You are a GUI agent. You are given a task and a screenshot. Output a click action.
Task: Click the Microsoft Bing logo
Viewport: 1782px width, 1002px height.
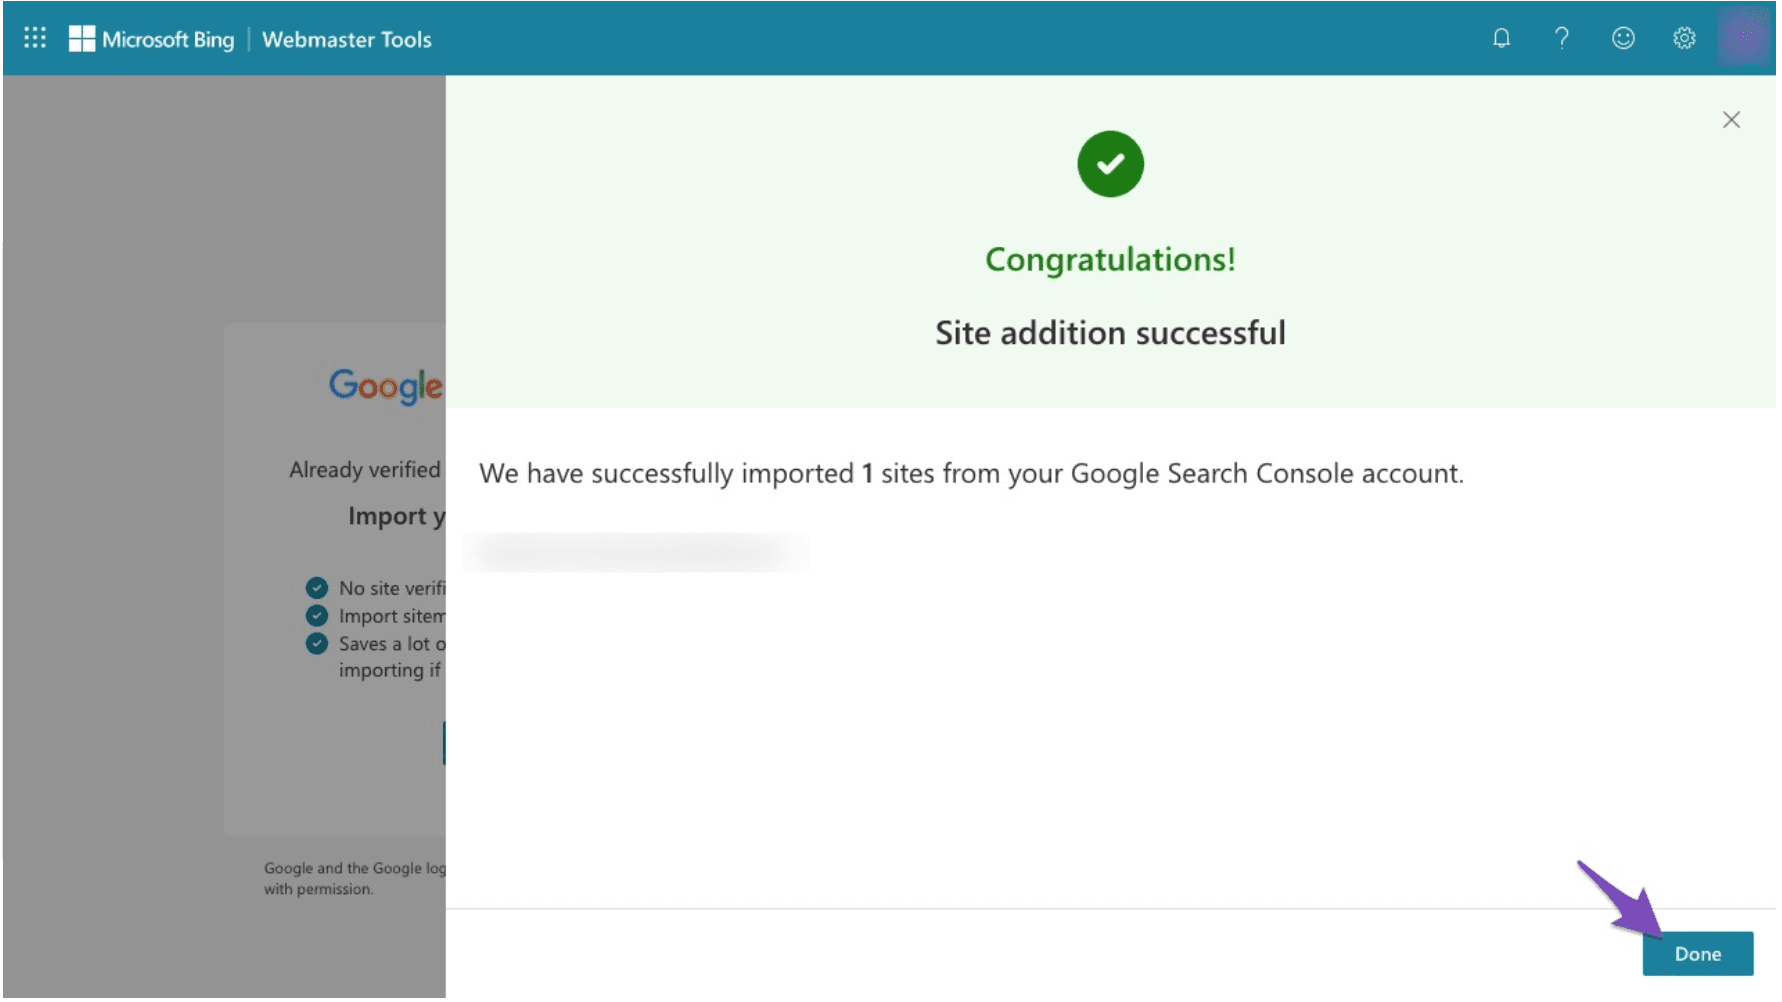point(151,39)
